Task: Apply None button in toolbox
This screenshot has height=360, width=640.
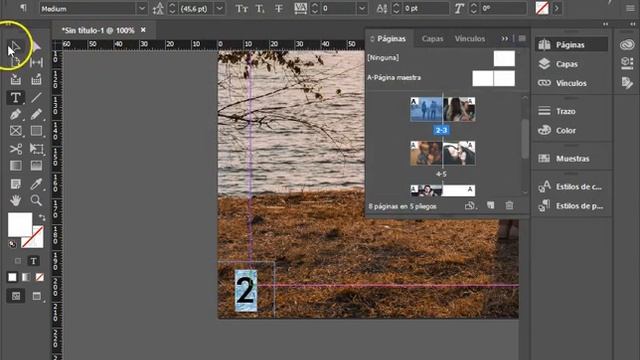Action: [x=39, y=278]
